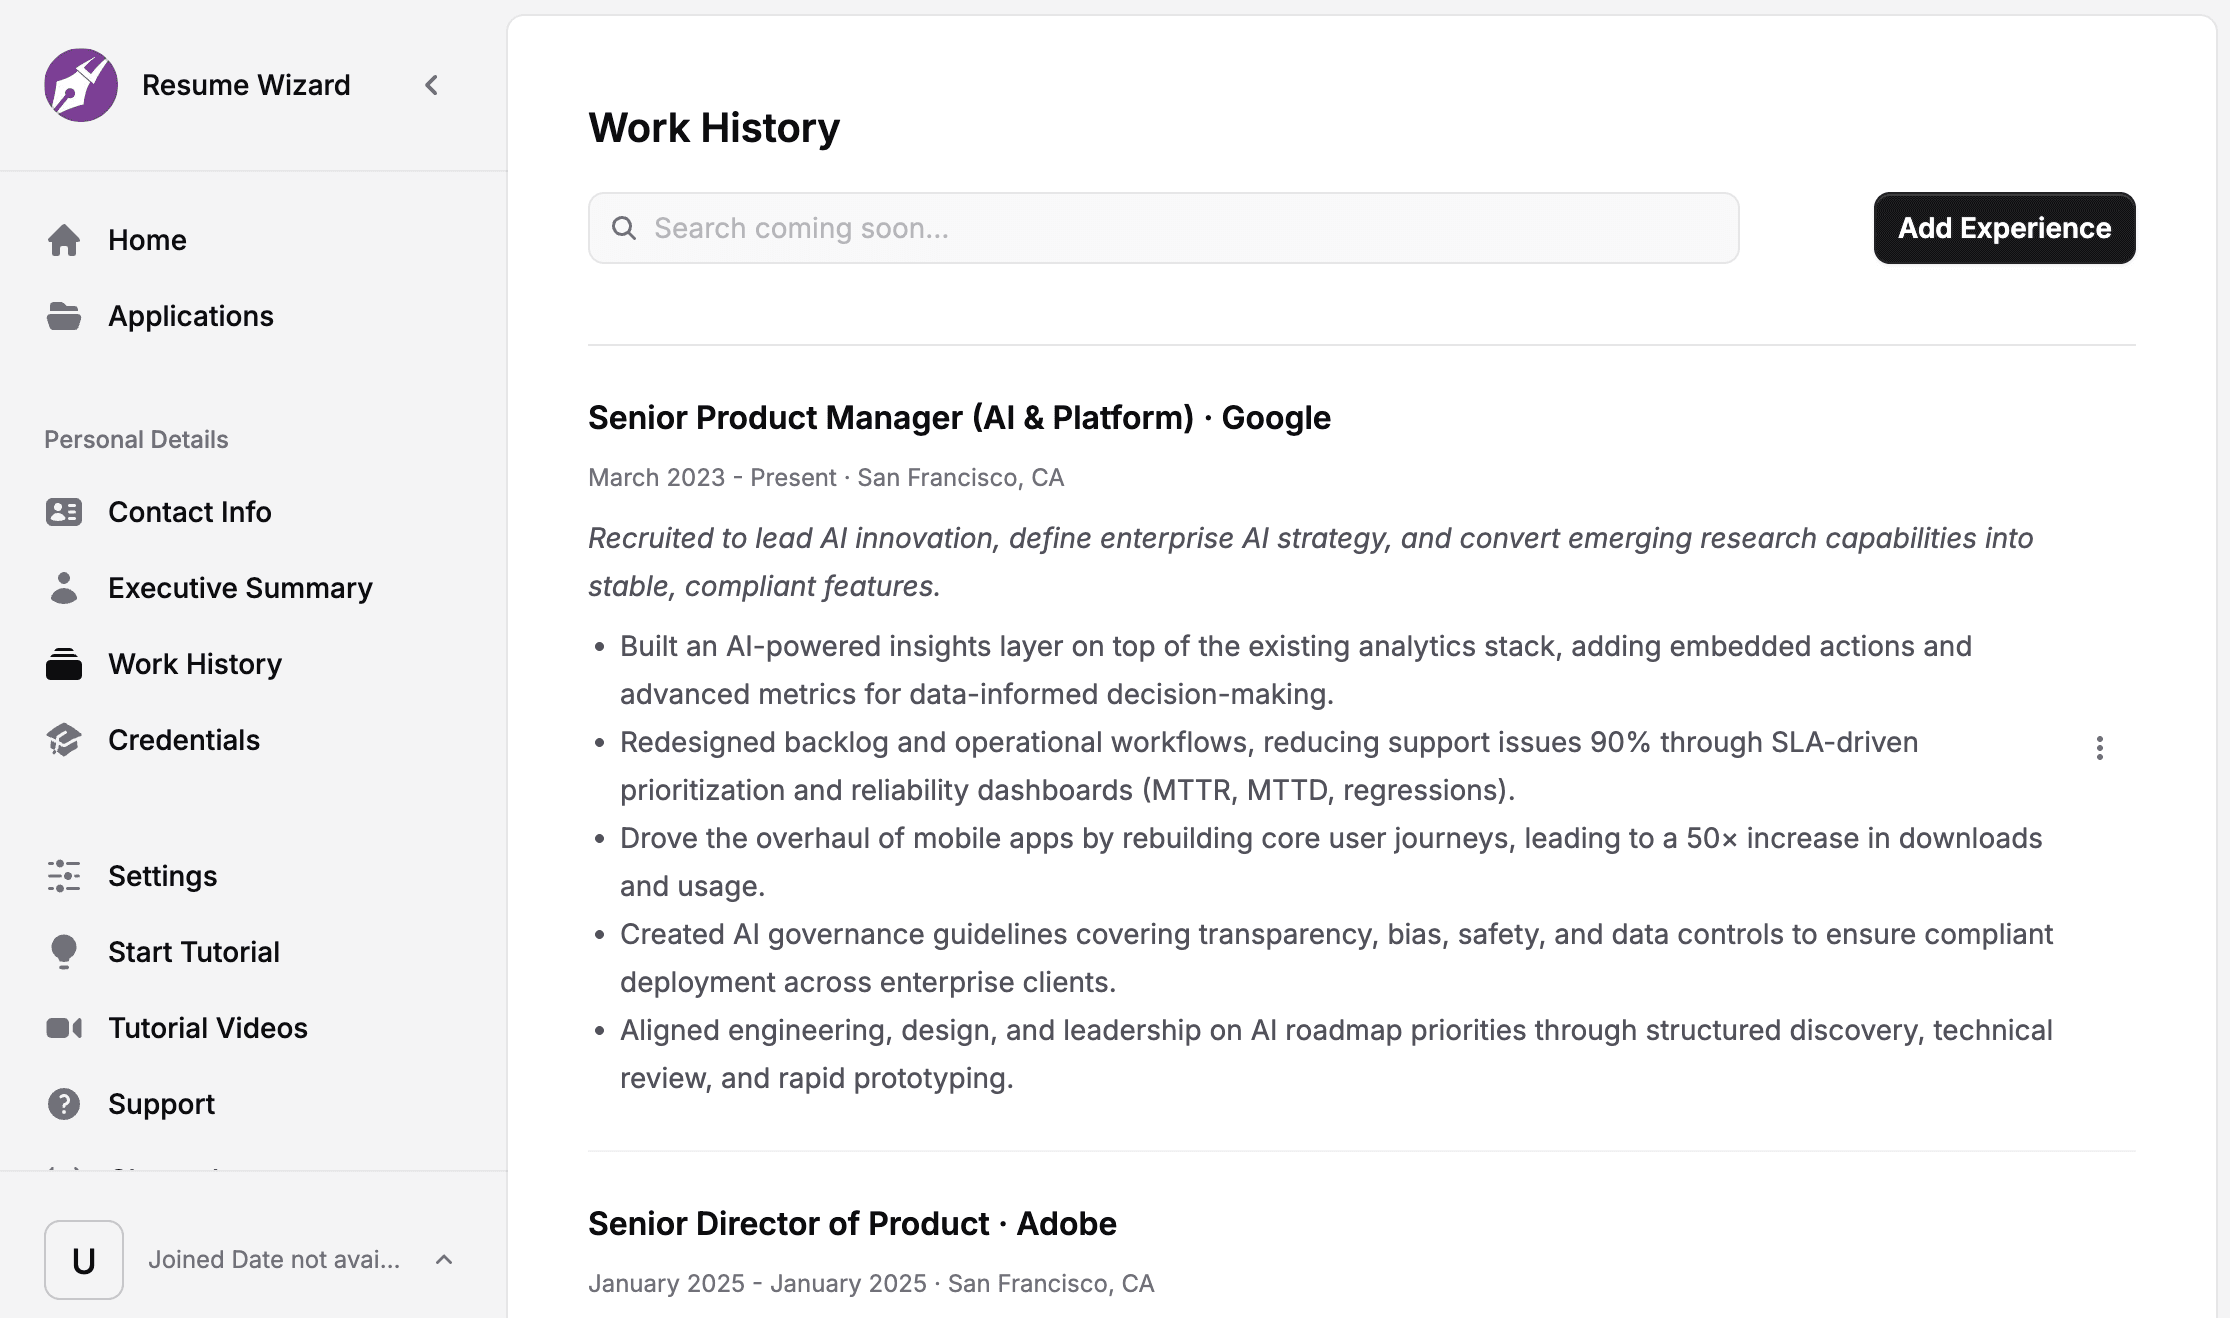Click the Applications folder icon
The image size is (2230, 1318).
(64, 316)
